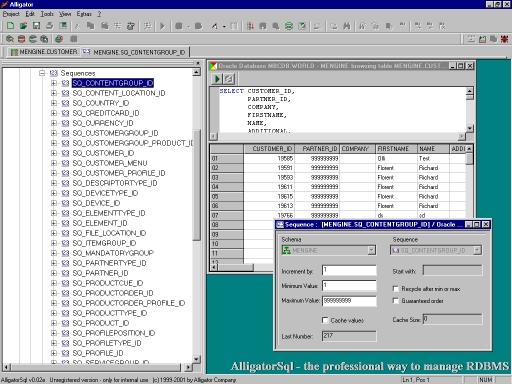The width and height of the screenshot is (512, 384).
Task: Expand the SQ_CUSTOMER_MENU node
Action: [54, 163]
